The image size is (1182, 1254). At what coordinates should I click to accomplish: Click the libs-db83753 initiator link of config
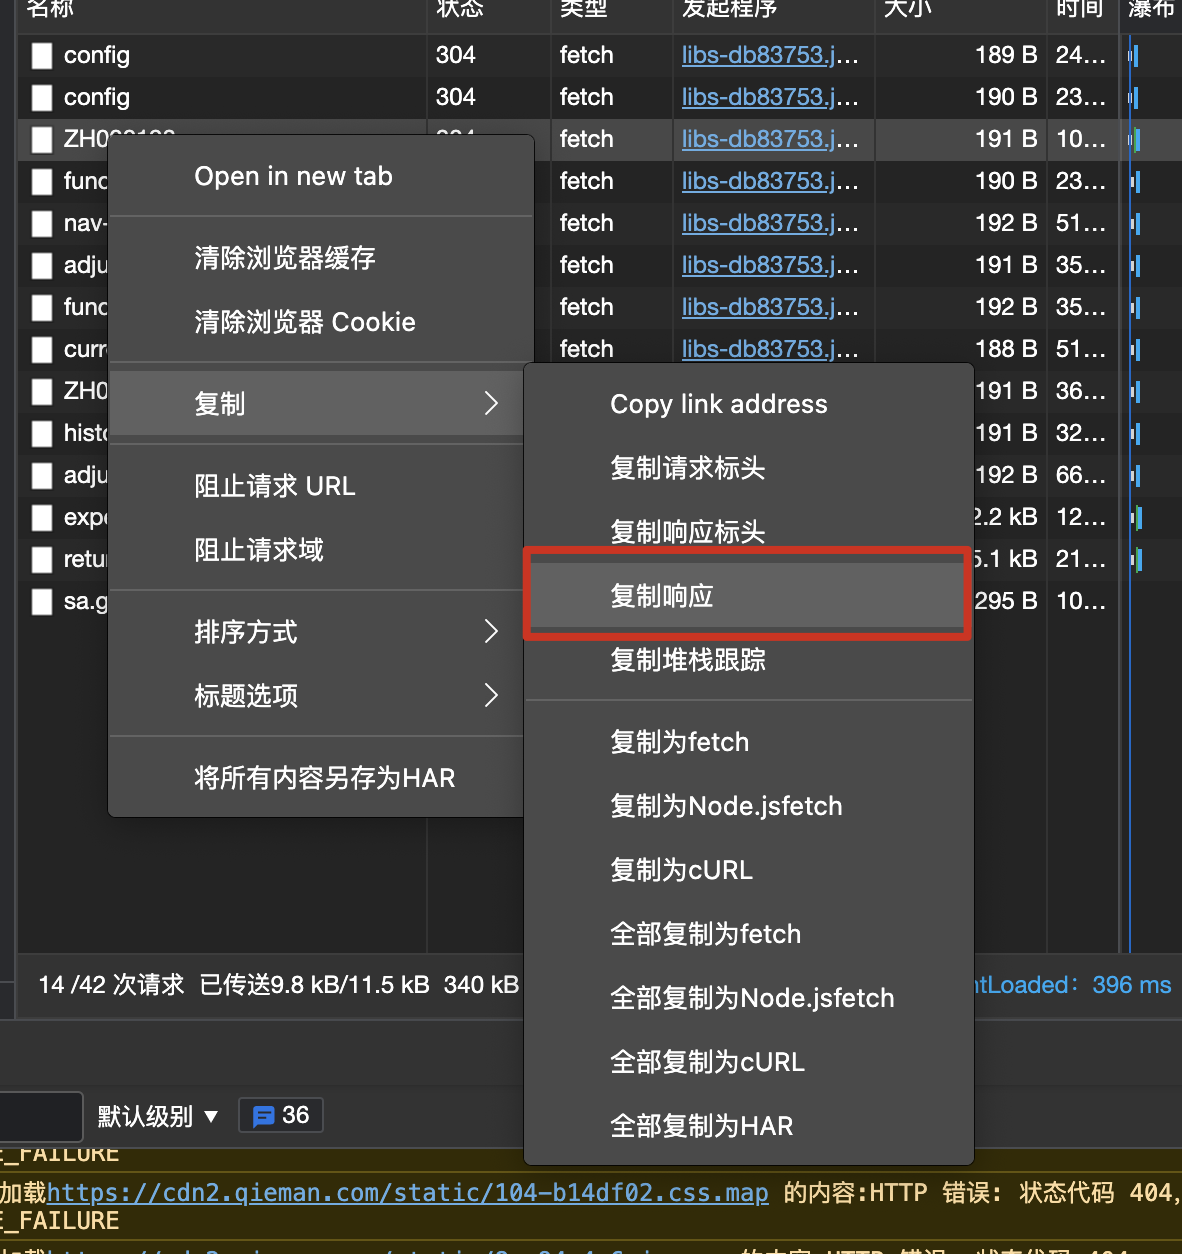(769, 55)
